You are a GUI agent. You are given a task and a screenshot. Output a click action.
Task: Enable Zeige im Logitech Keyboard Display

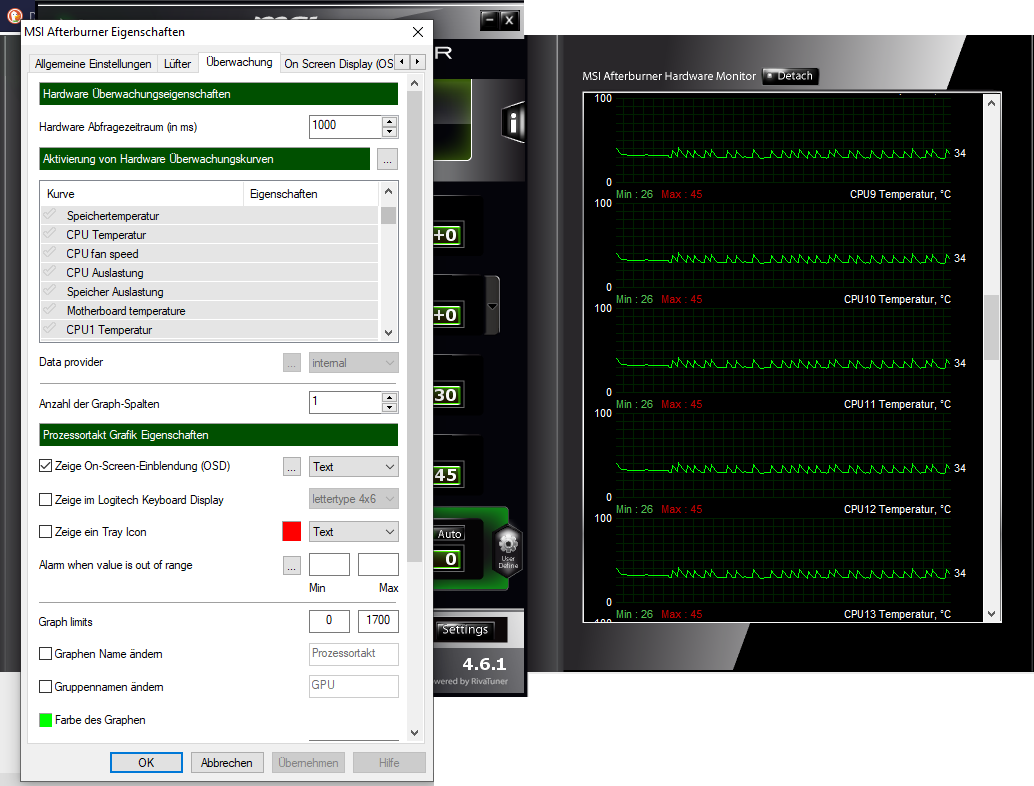pyautogui.click(x=46, y=500)
